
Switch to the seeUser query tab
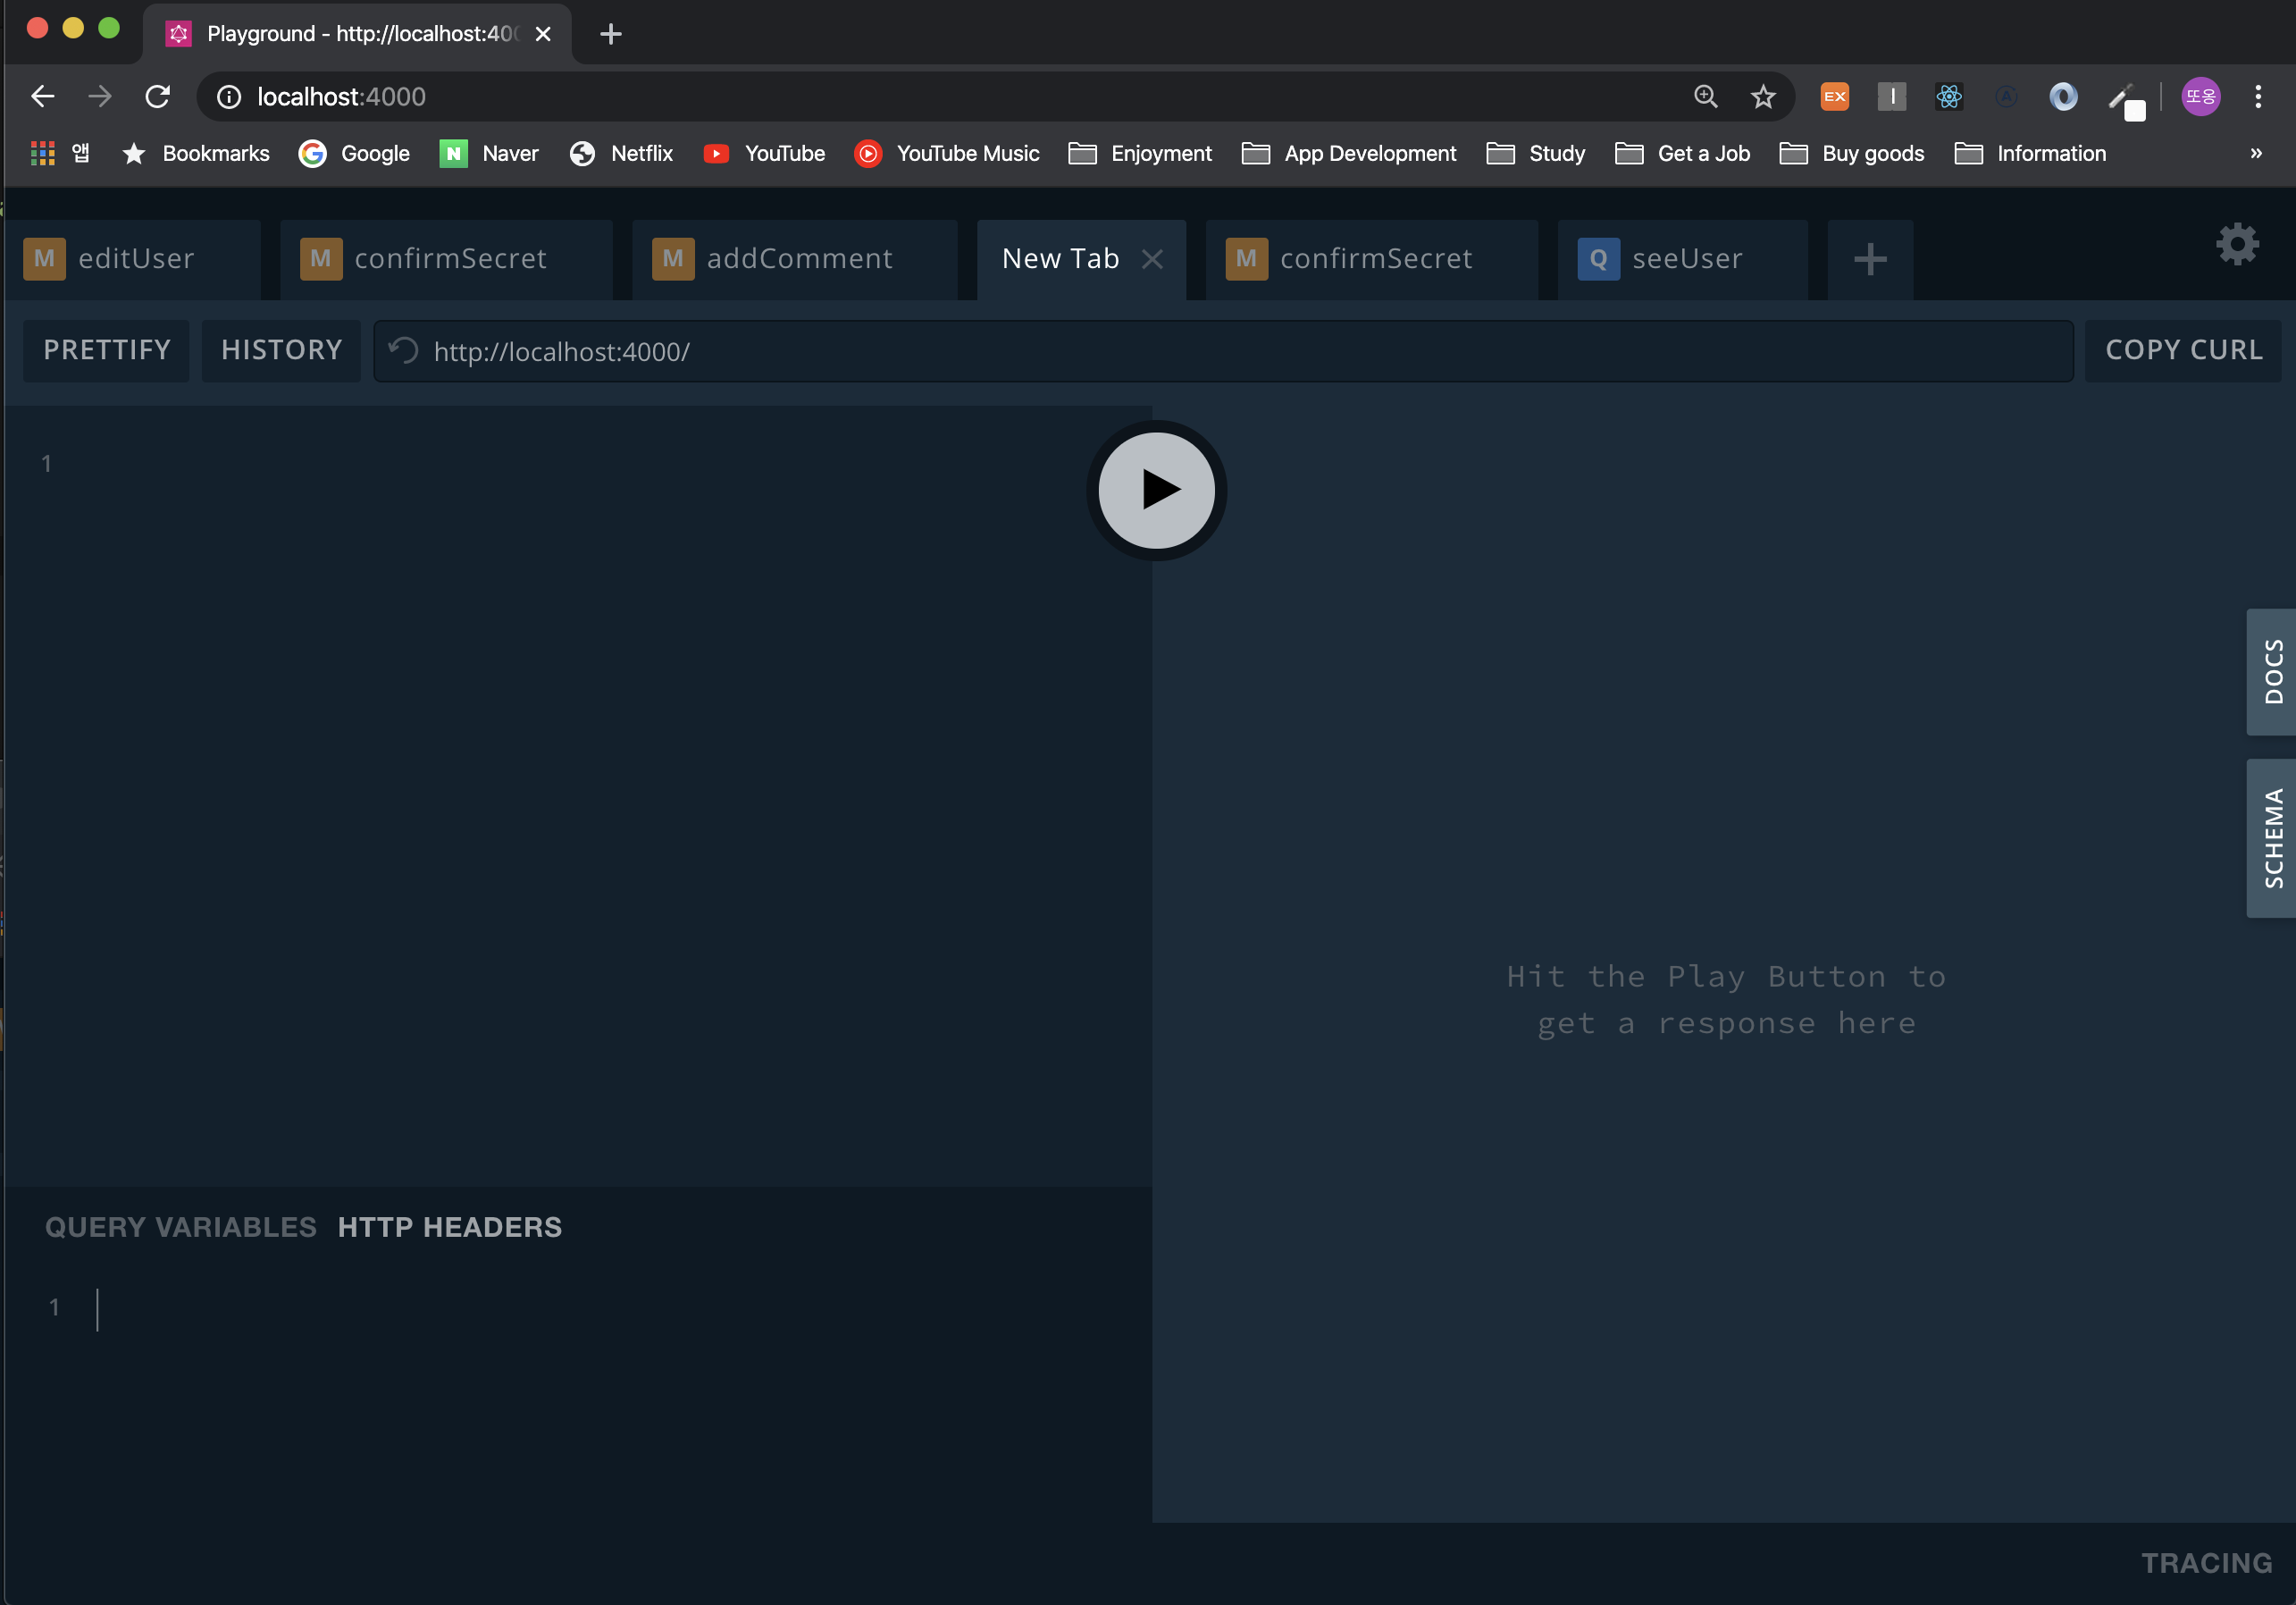point(1683,259)
